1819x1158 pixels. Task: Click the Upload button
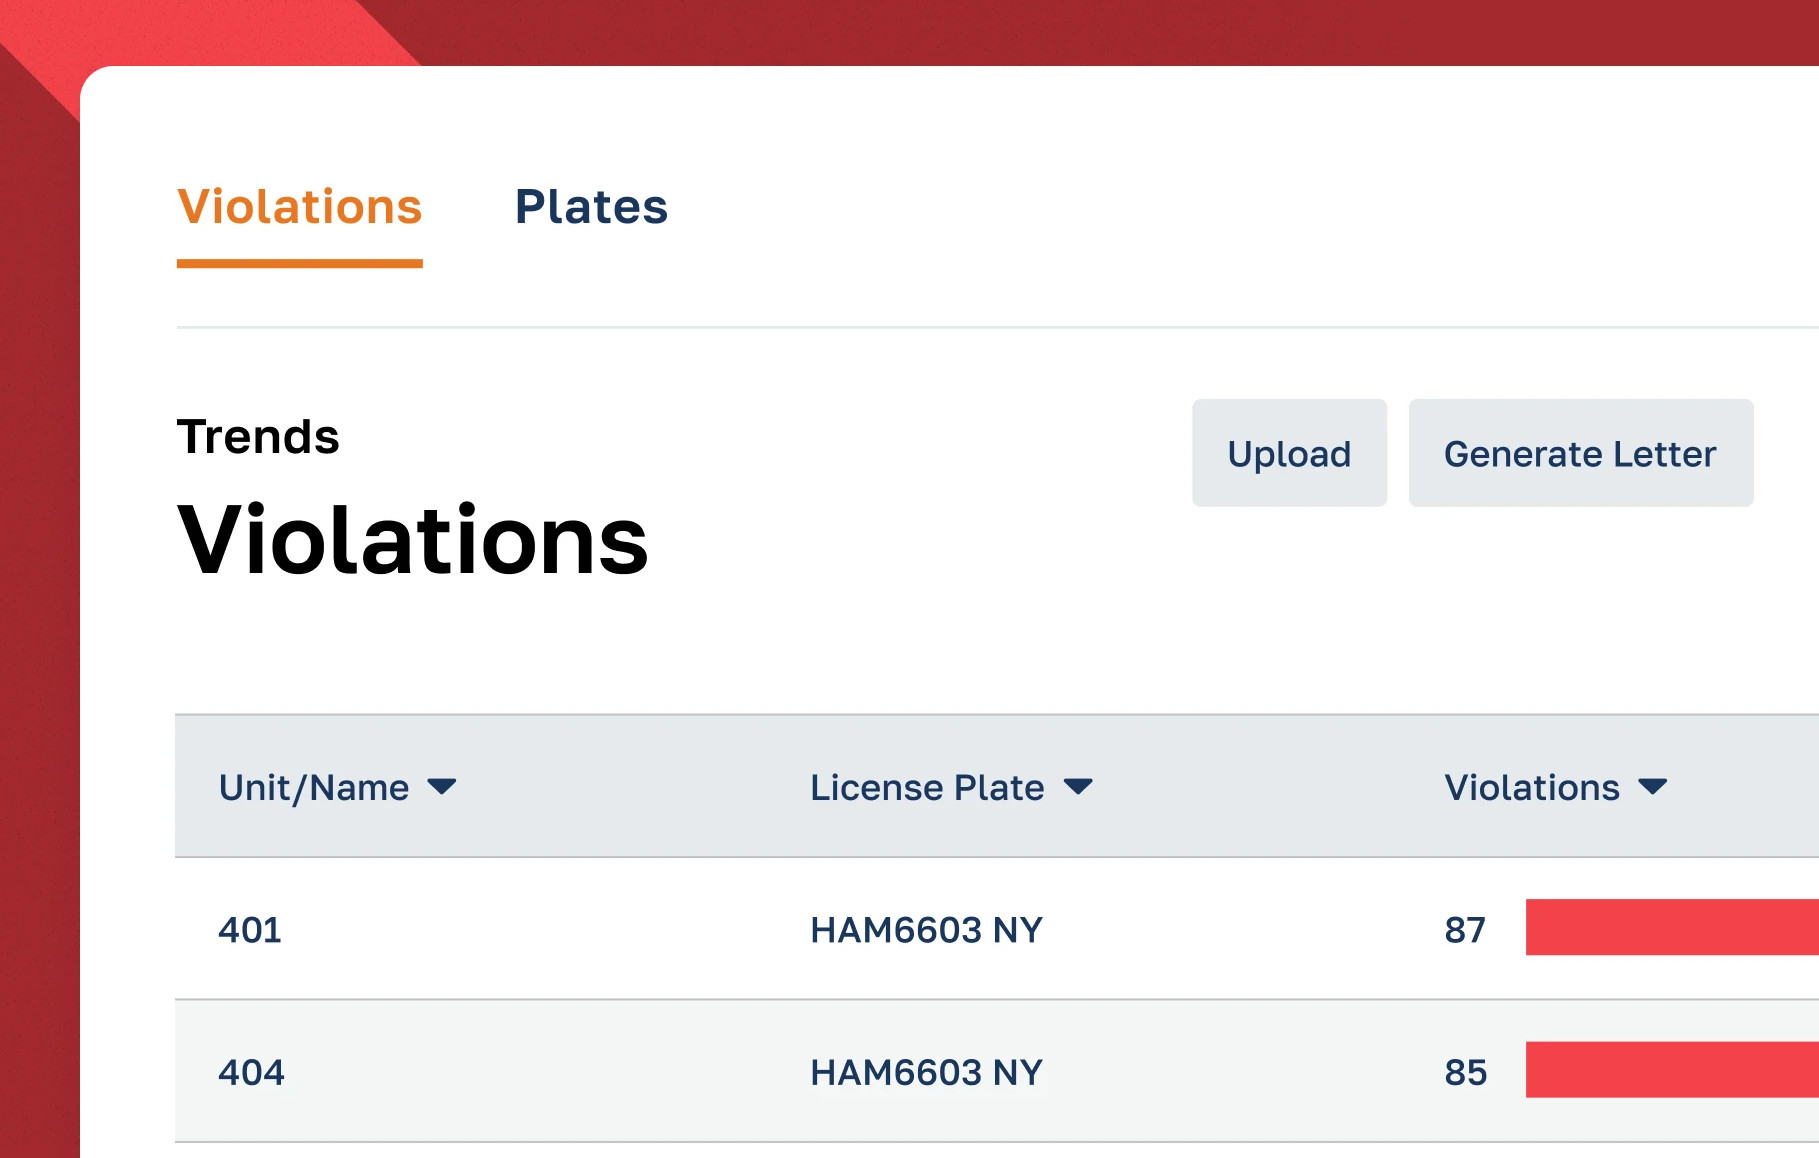[x=1288, y=453]
